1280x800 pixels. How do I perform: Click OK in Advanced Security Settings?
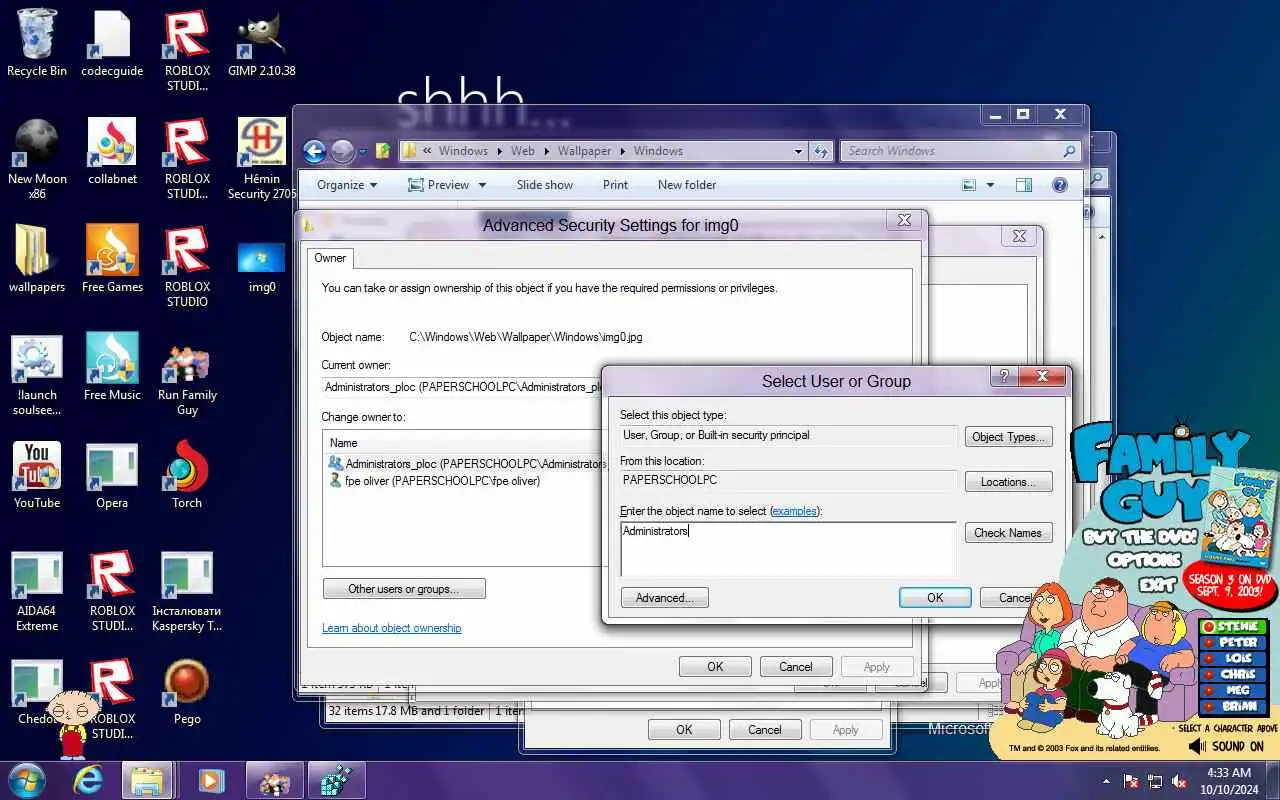tap(715, 667)
